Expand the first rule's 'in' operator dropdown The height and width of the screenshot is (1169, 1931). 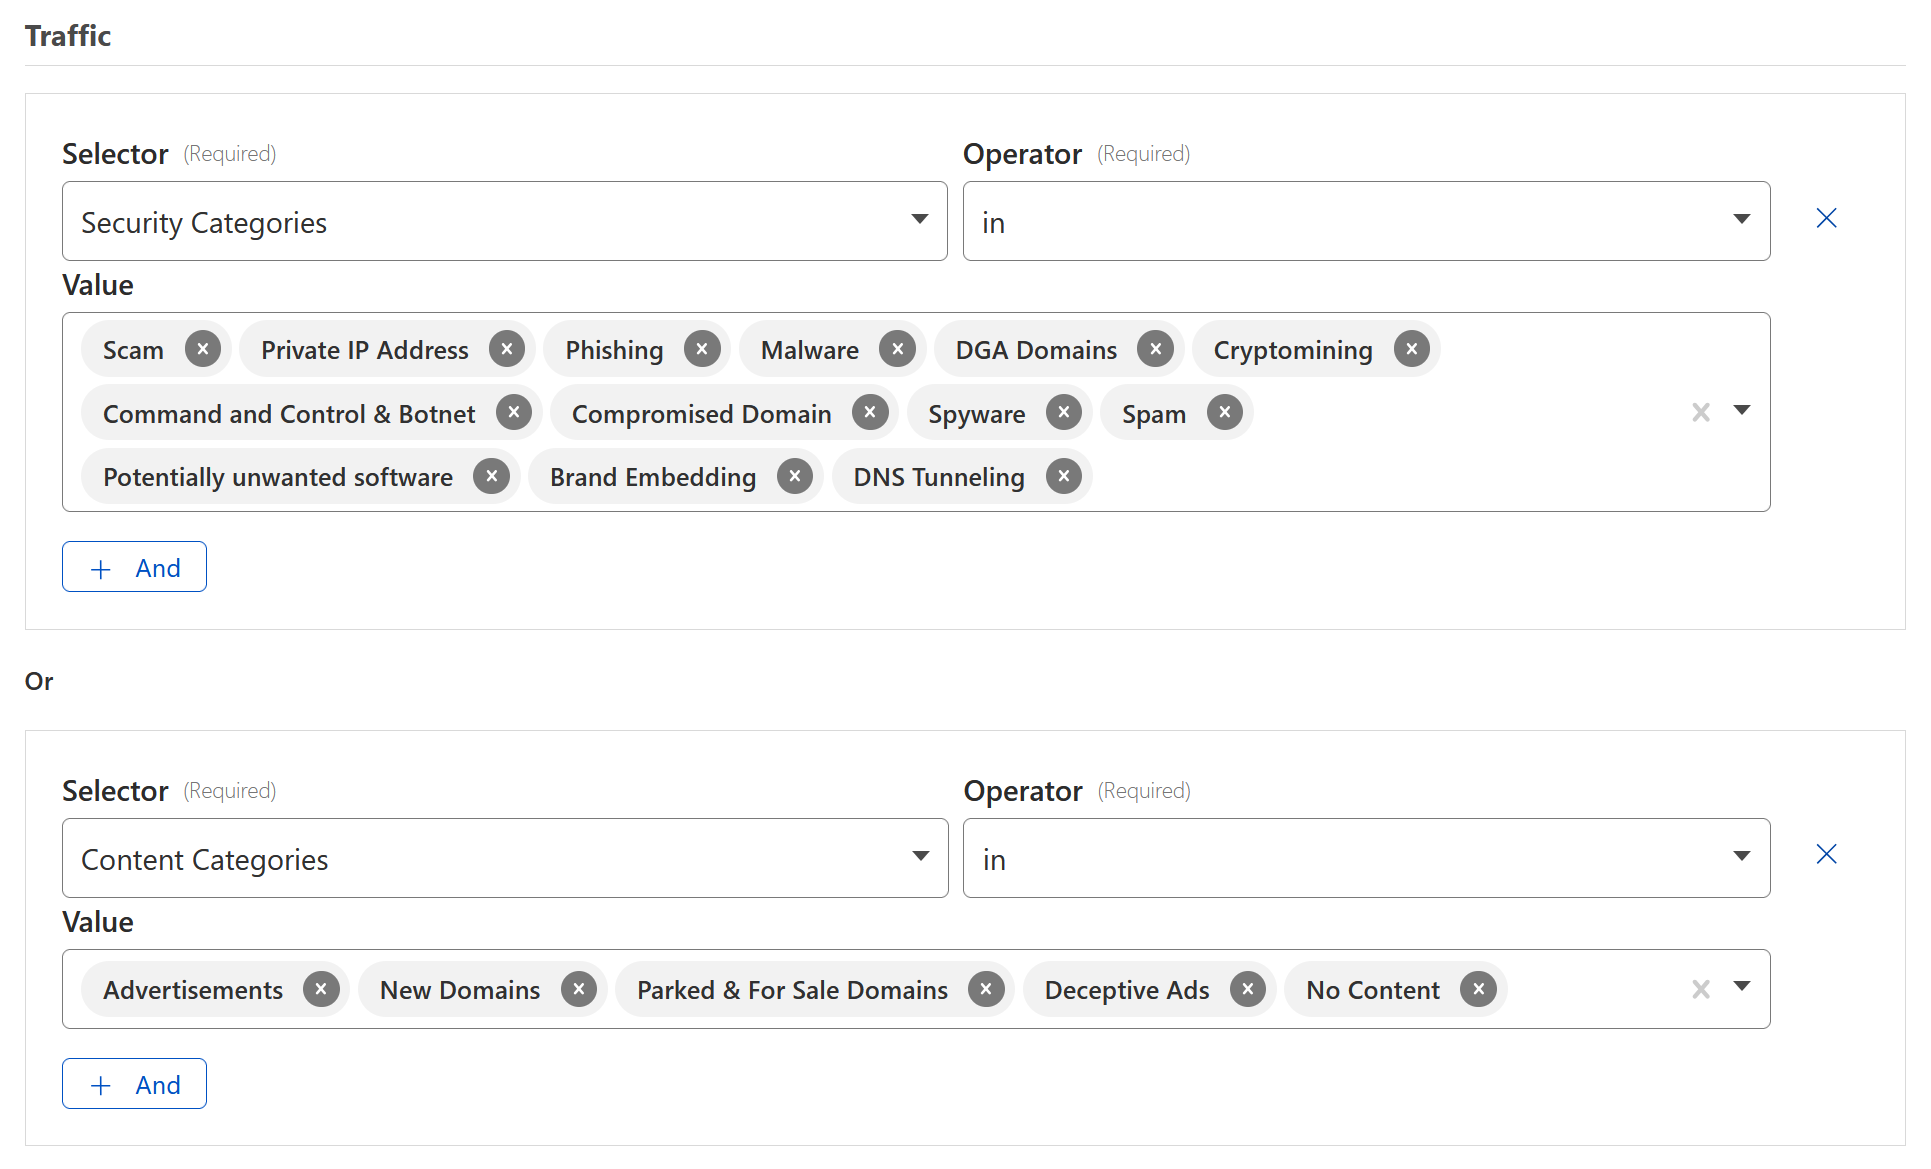[1365, 221]
